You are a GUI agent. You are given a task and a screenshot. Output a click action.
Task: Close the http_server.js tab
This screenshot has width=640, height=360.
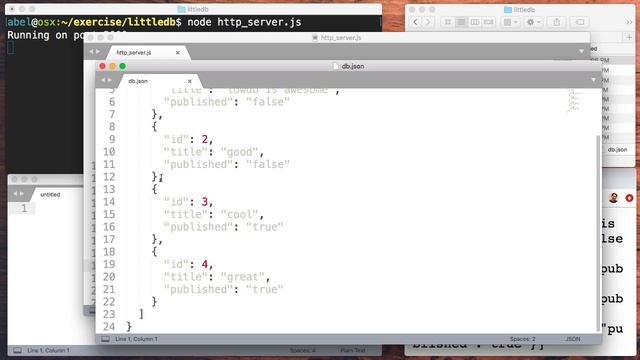pos(178,53)
